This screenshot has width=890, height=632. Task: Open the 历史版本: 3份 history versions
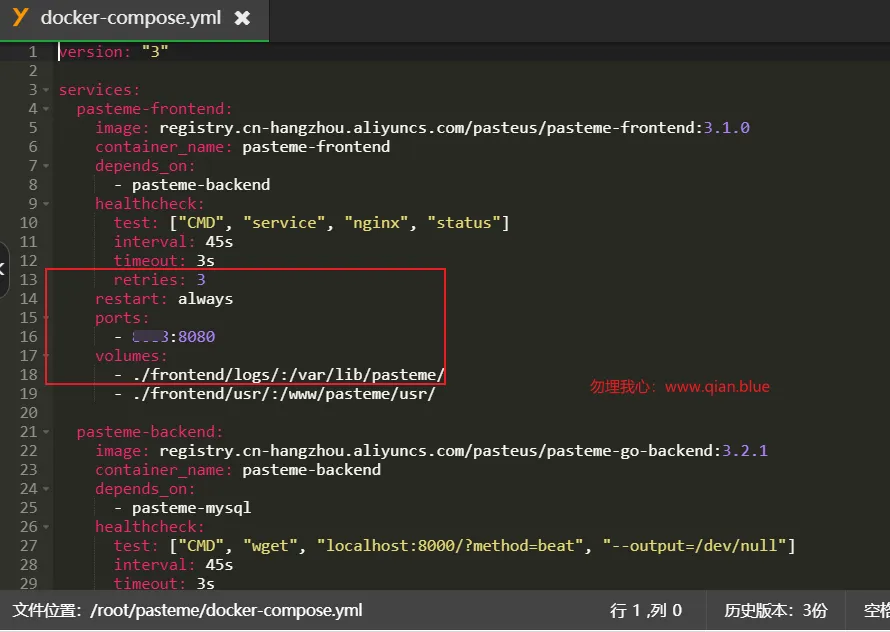pyautogui.click(x=775, y=611)
